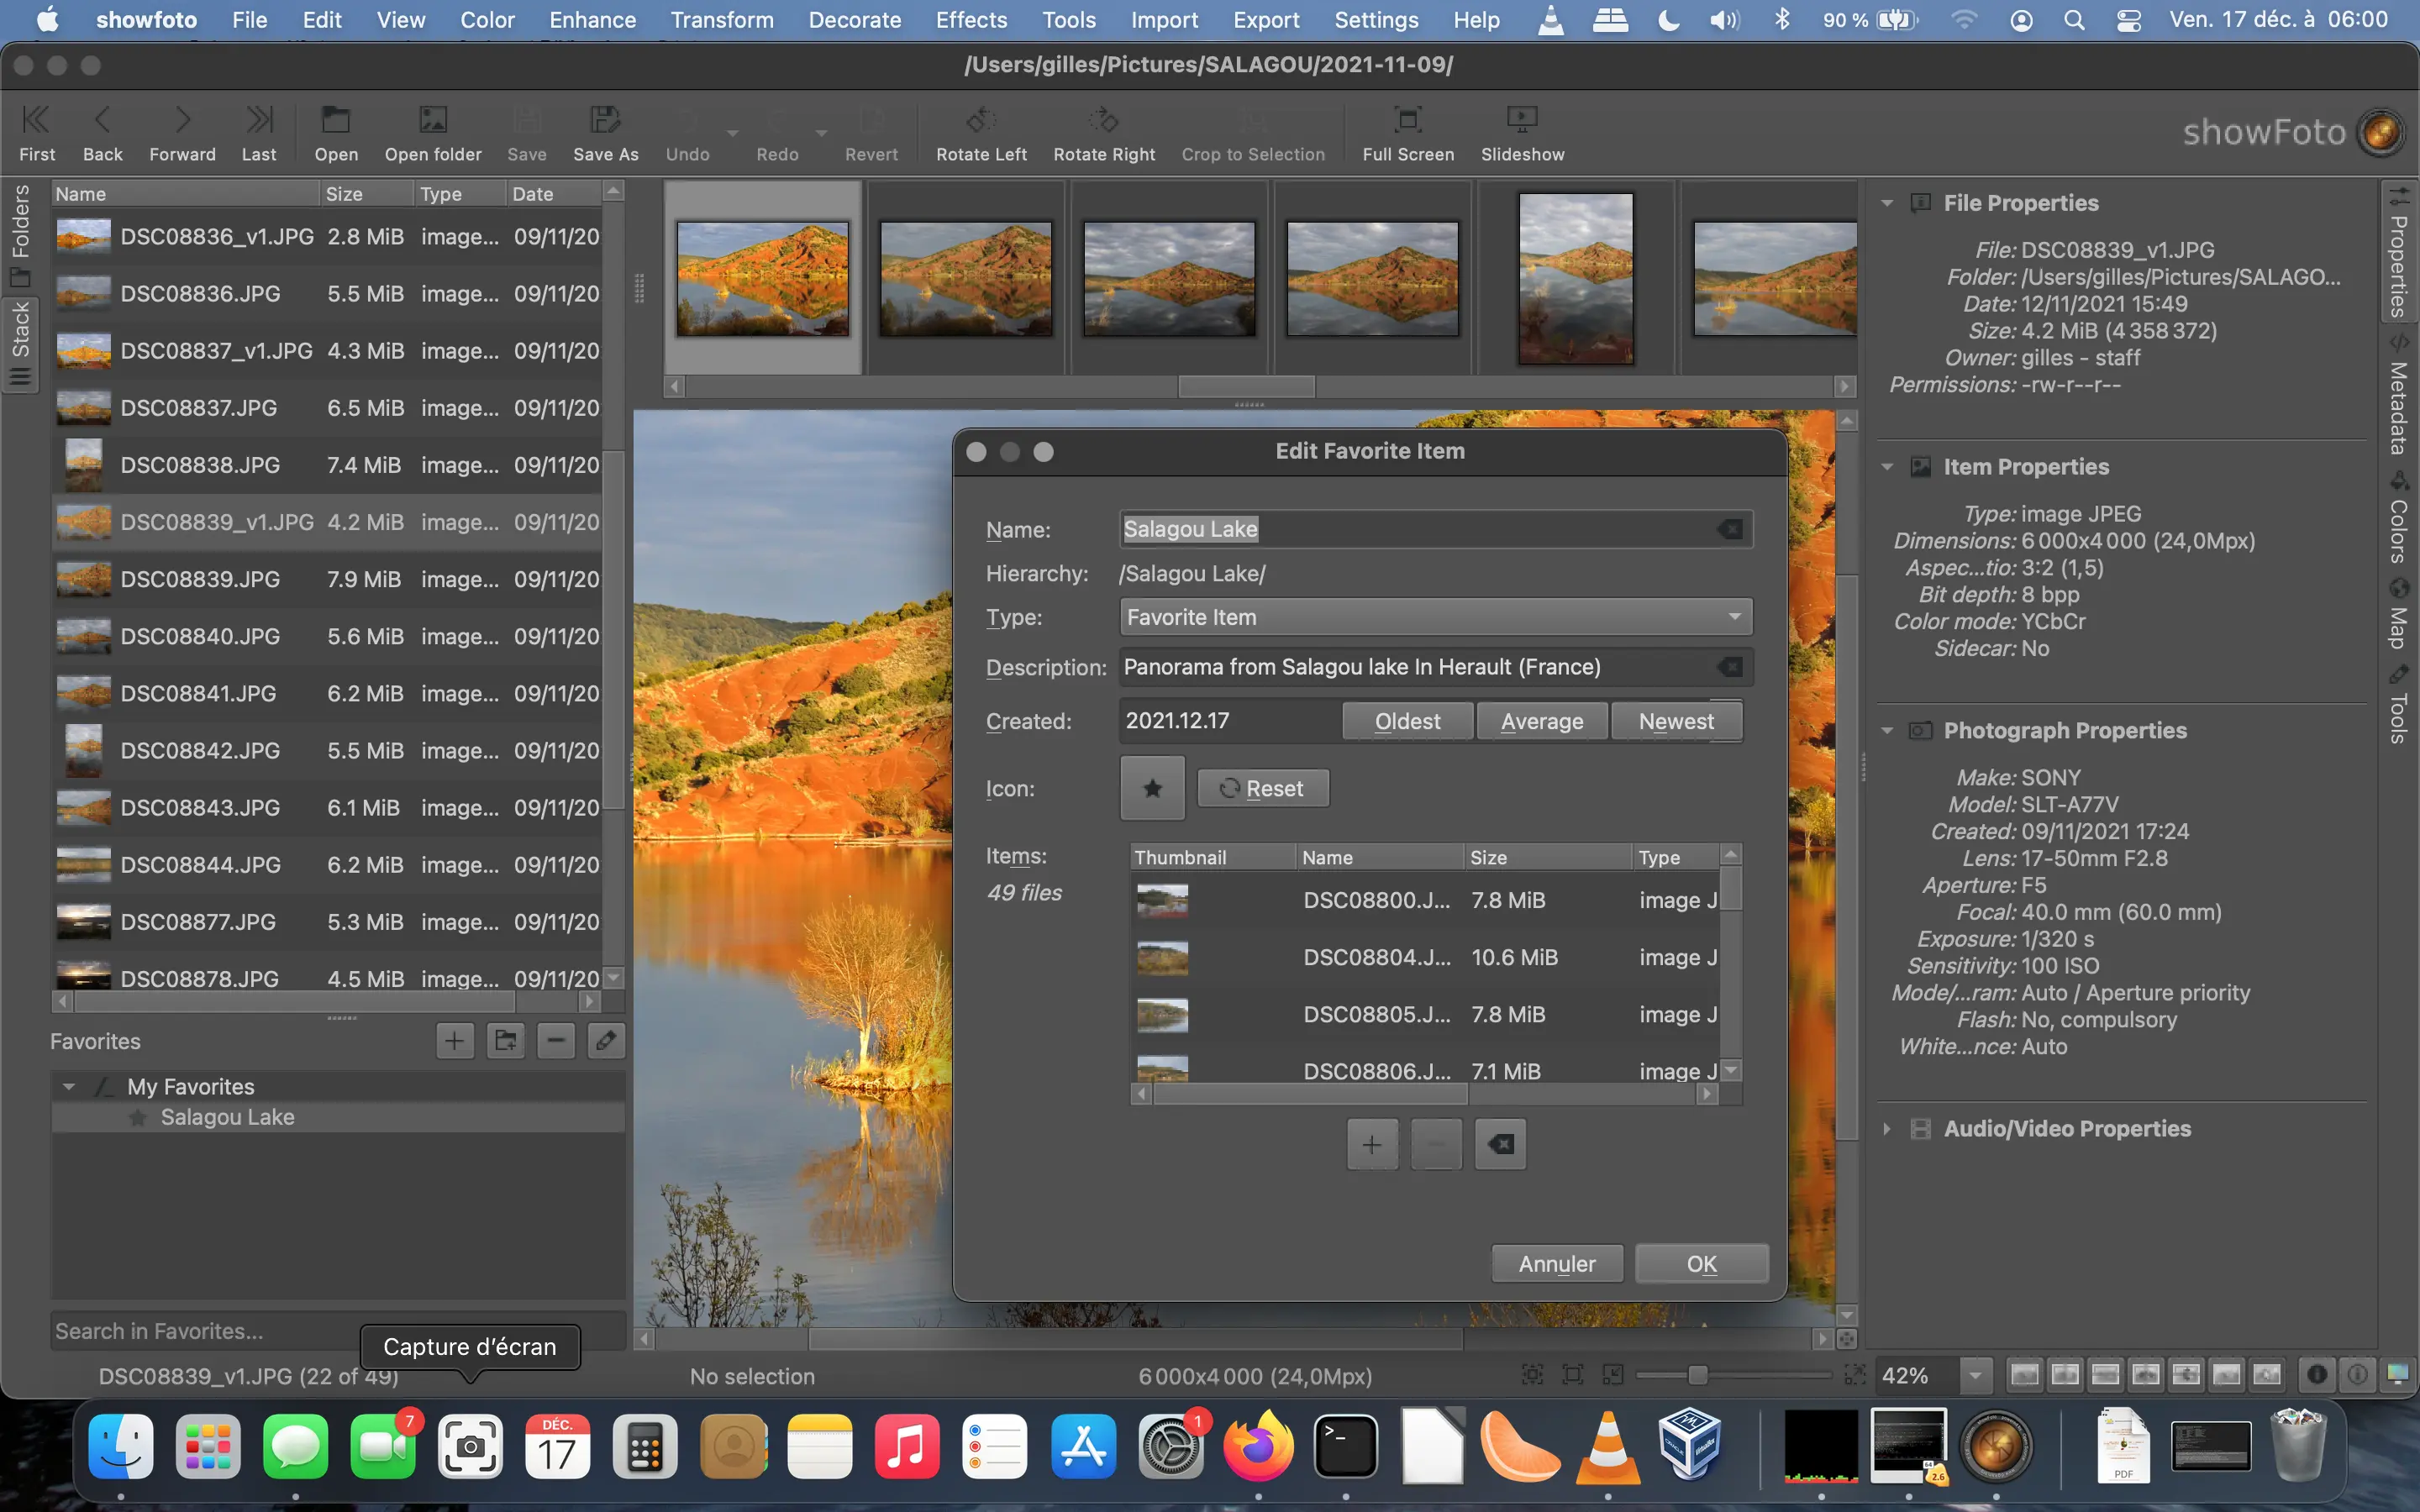Open the pencil icon to edit favorites

tap(606, 1041)
